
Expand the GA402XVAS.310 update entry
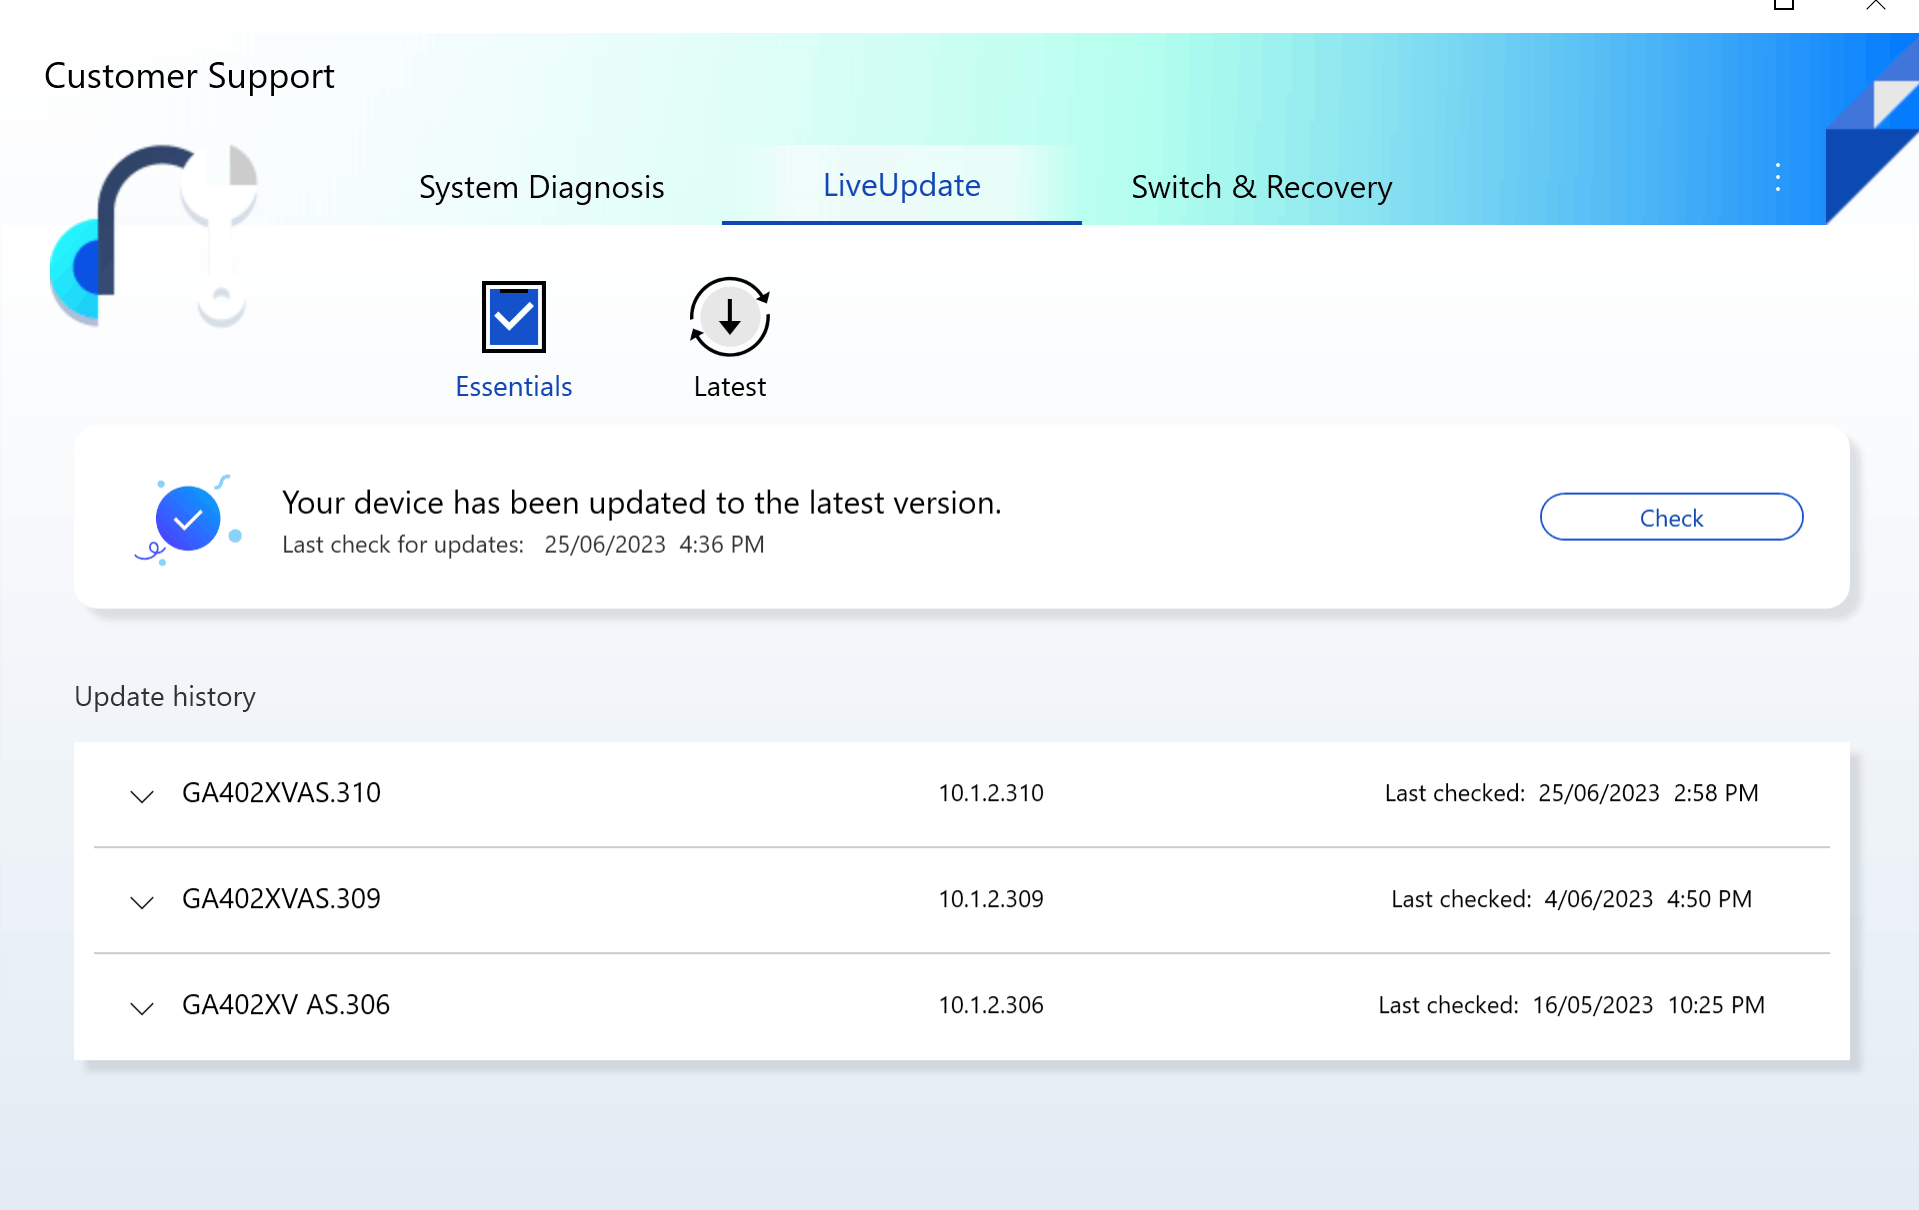coord(142,796)
